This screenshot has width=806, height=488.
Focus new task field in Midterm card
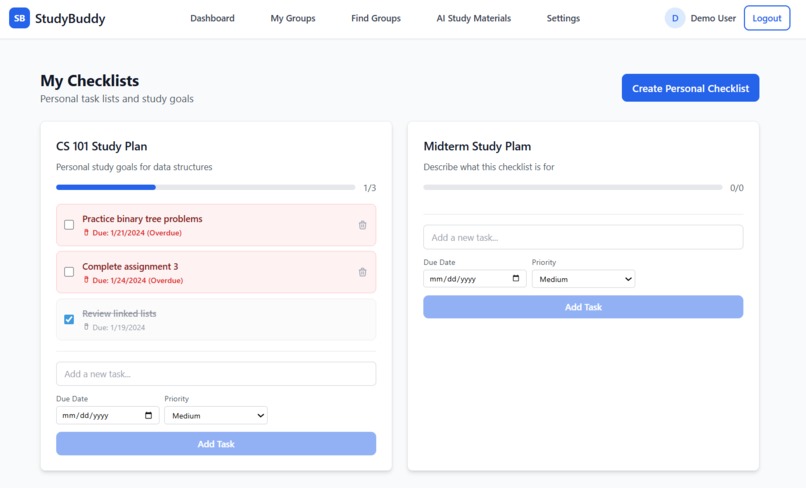point(583,237)
